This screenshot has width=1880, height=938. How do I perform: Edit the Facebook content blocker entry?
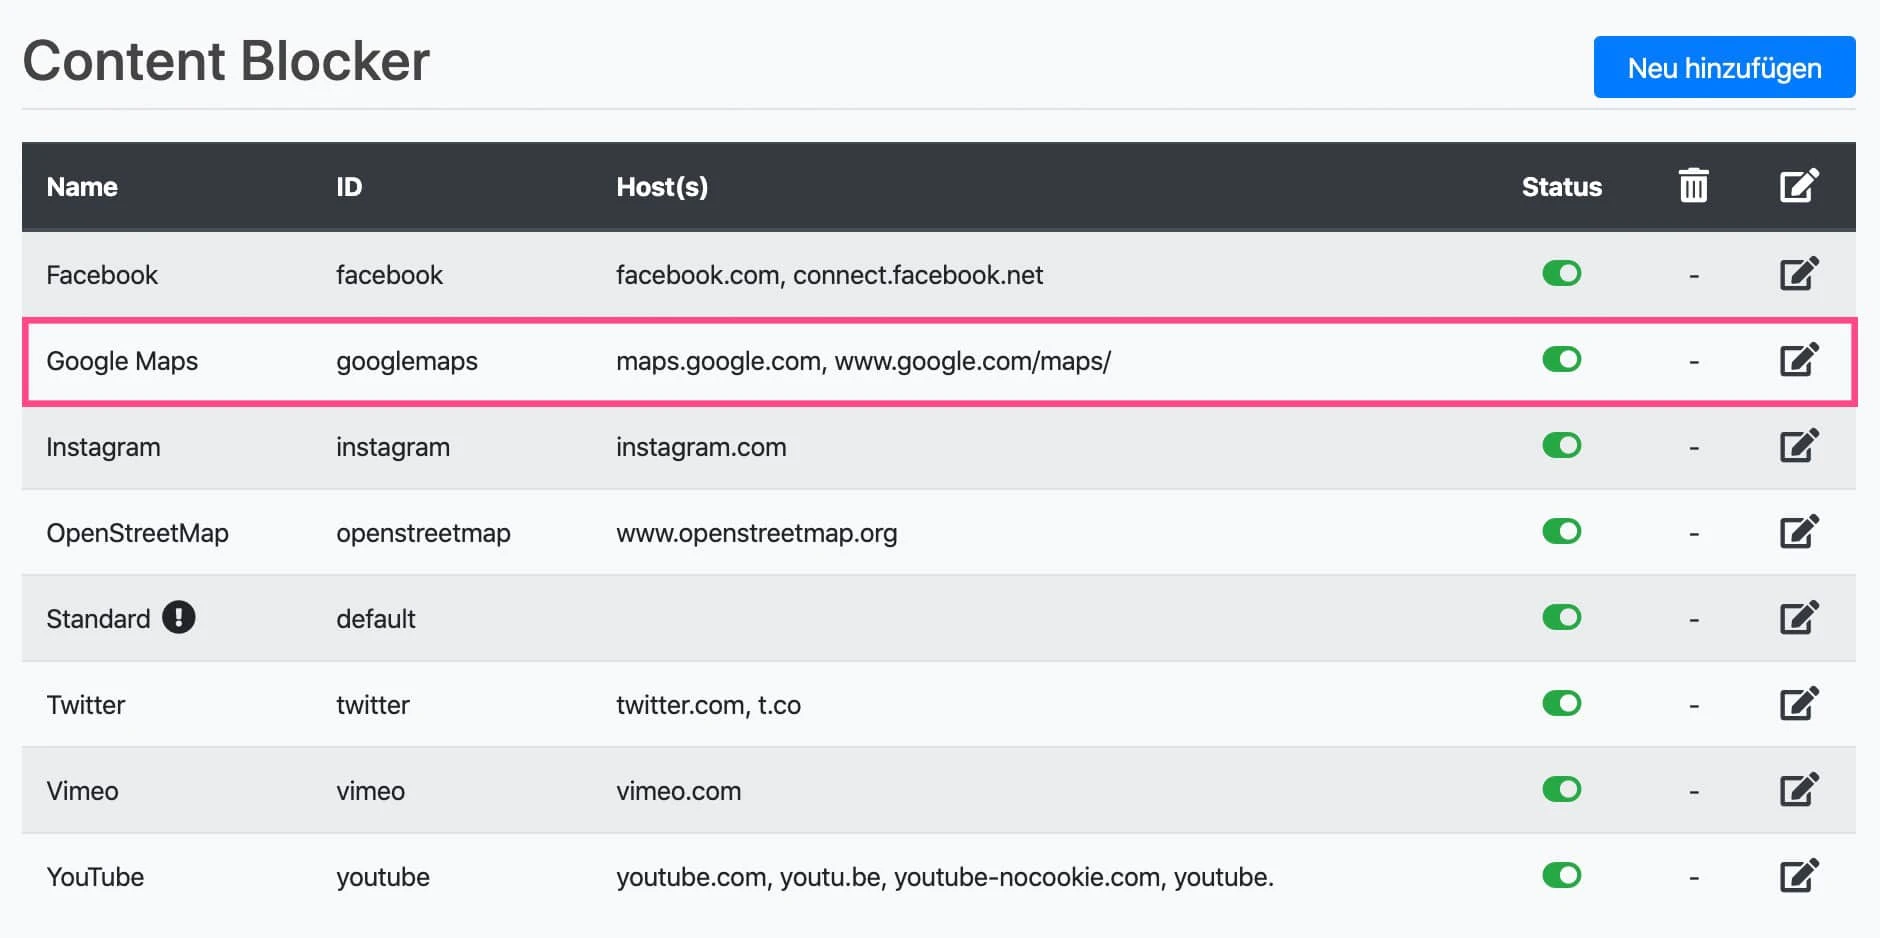pos(1799,272)
